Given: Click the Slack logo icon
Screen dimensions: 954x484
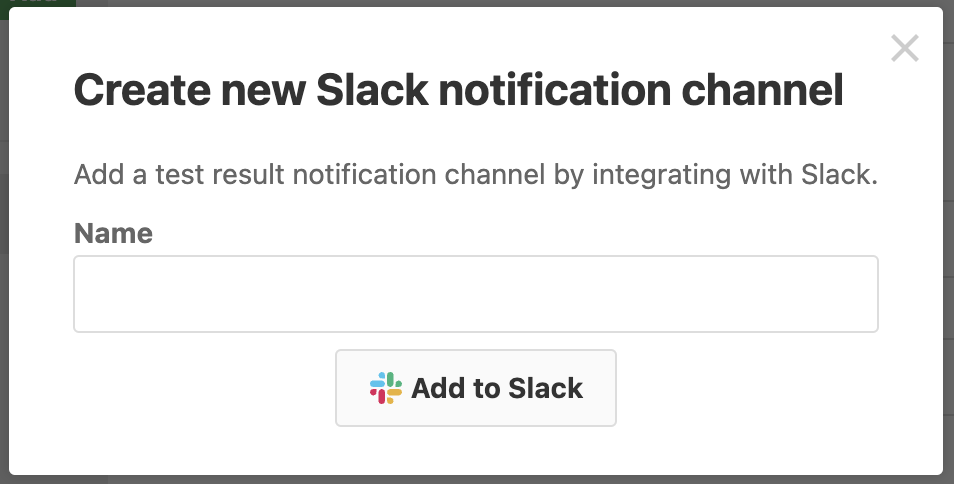Looking at the screenshot, I should [x=386, y=388].
